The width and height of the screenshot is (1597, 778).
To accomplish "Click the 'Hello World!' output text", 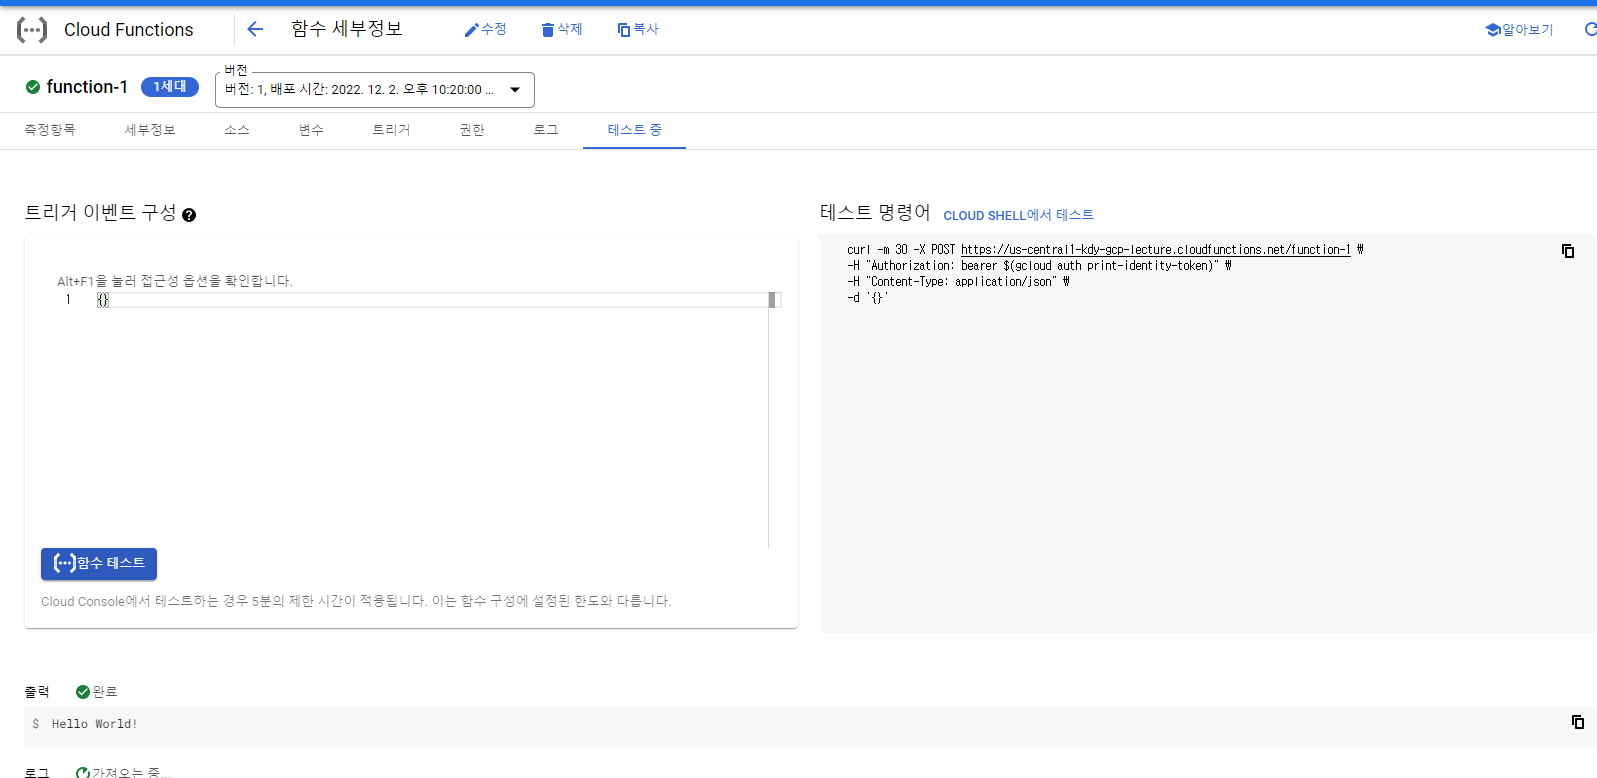I will pos(95,724).
